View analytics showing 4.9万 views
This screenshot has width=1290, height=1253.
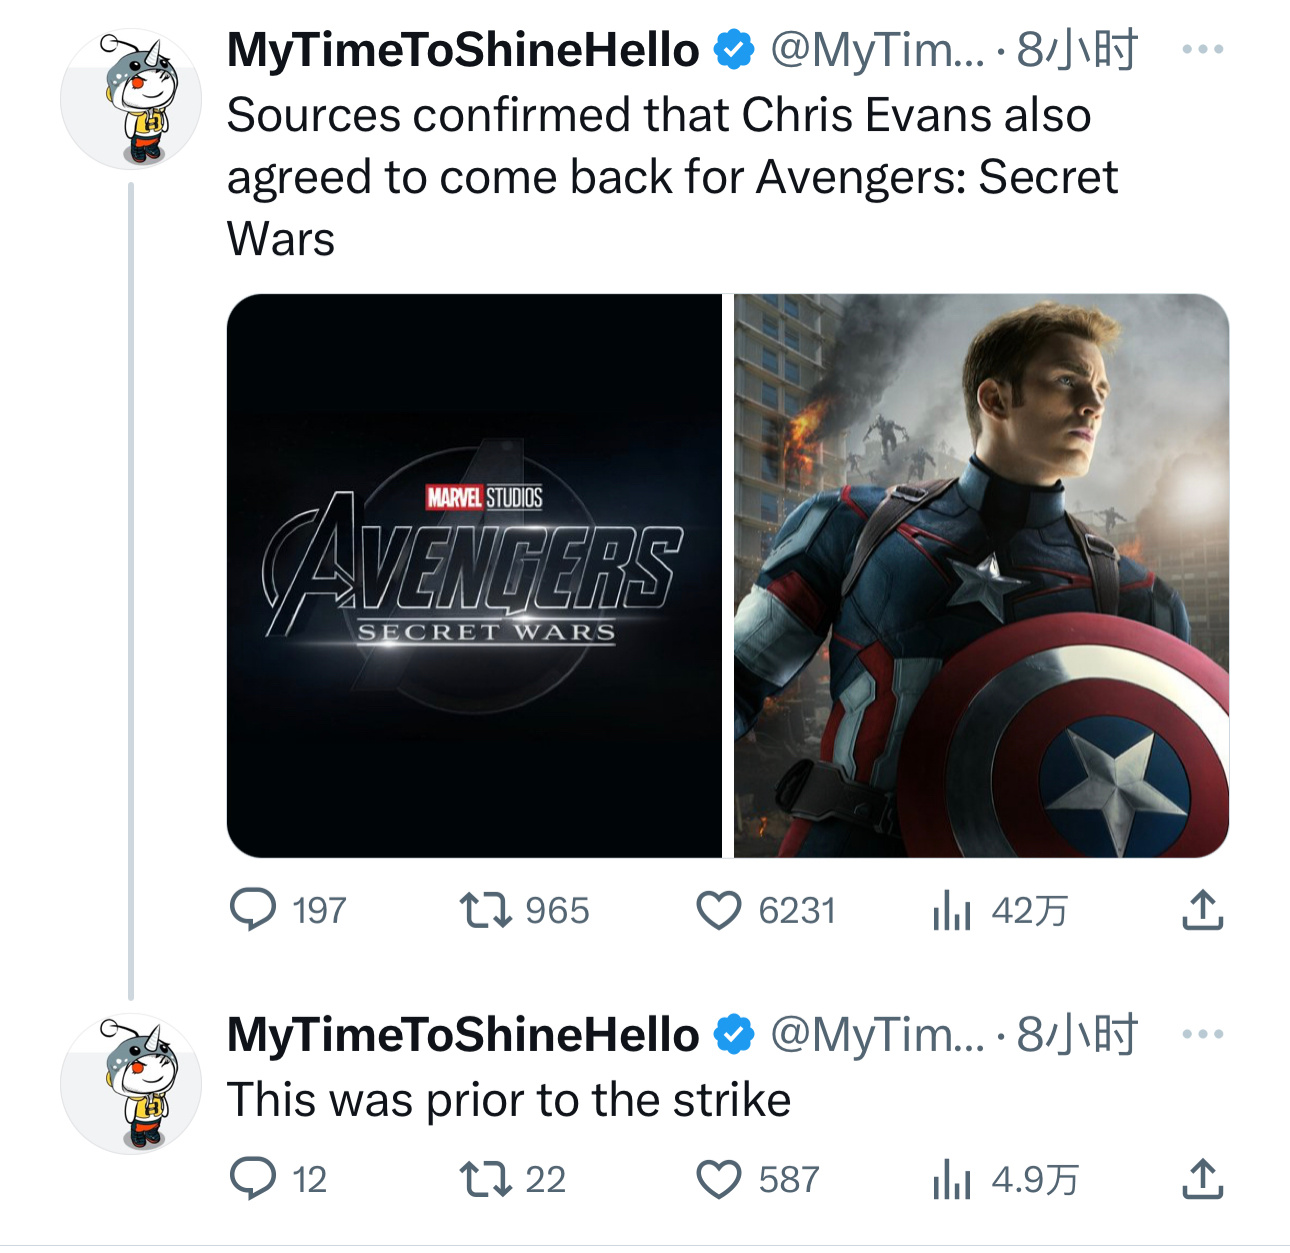point(951,1179)
